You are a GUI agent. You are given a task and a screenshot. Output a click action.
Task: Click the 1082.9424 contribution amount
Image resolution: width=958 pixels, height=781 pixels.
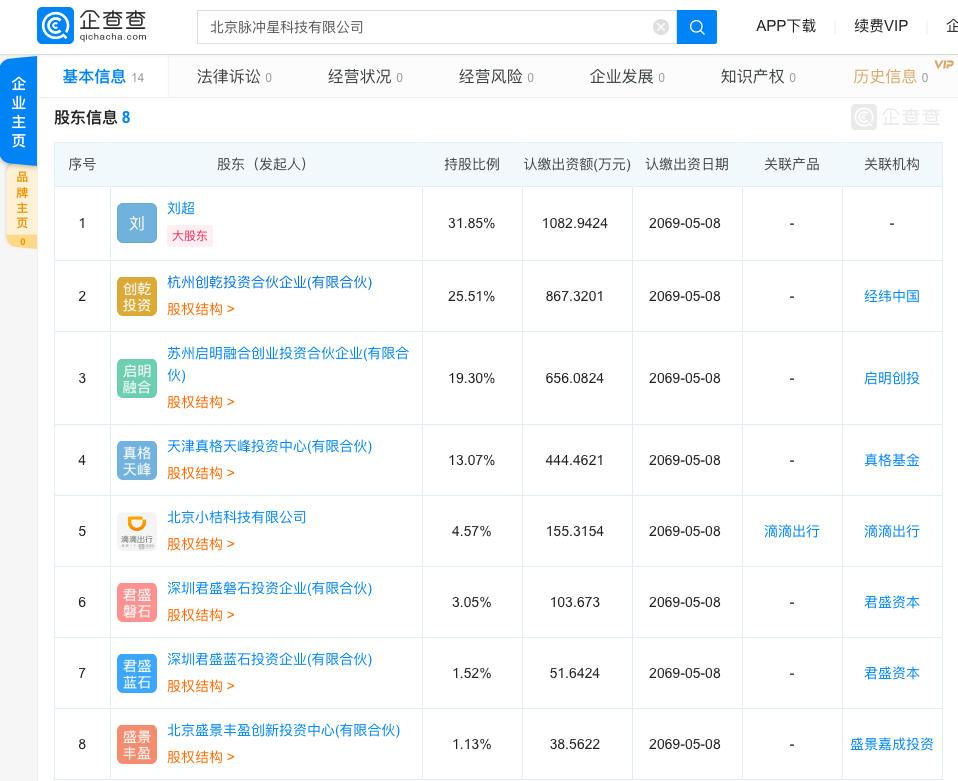click(574, 223)
